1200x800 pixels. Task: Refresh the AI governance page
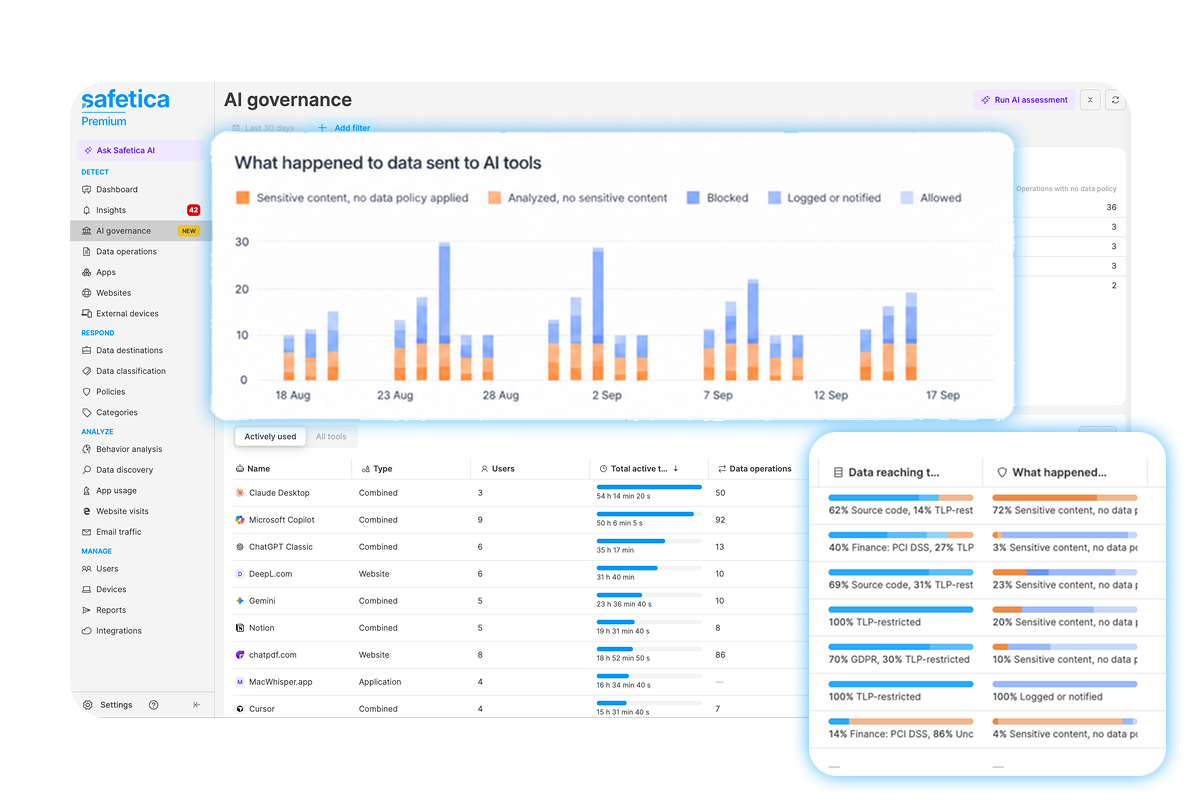coord(1115,100)
